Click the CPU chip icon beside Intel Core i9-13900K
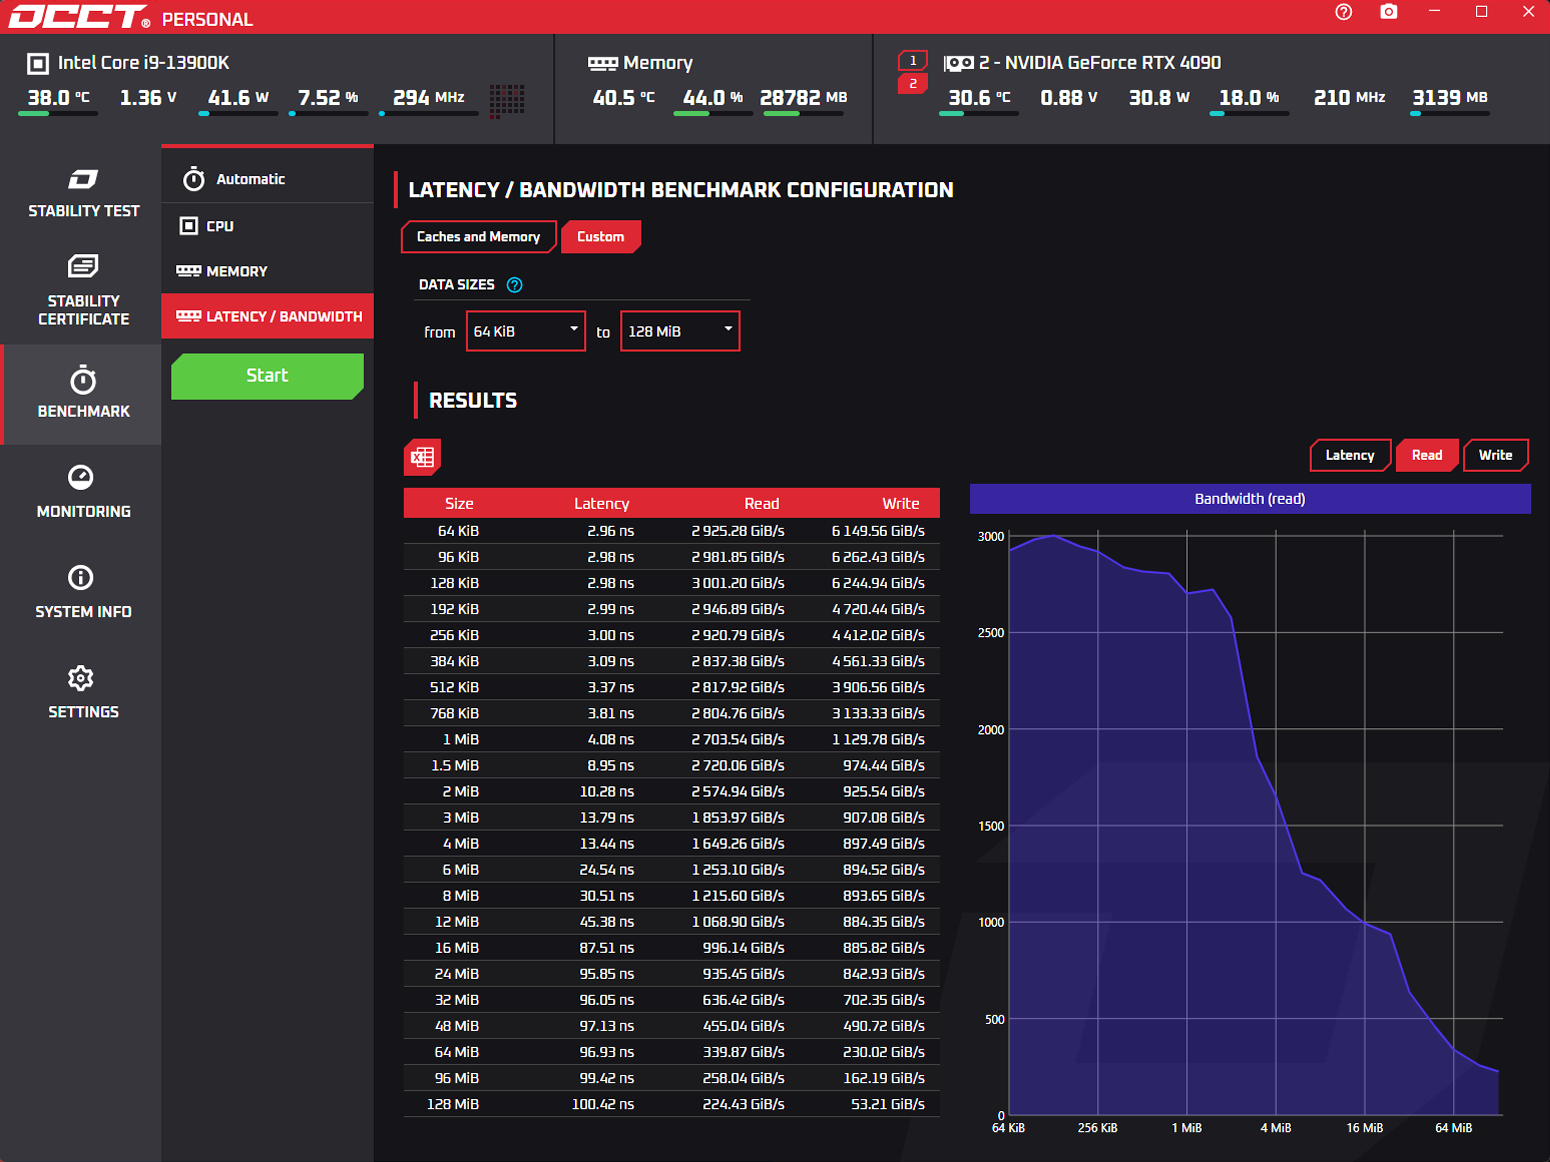Screen dimensions: 1550x1162 click(x=37, y=64)
